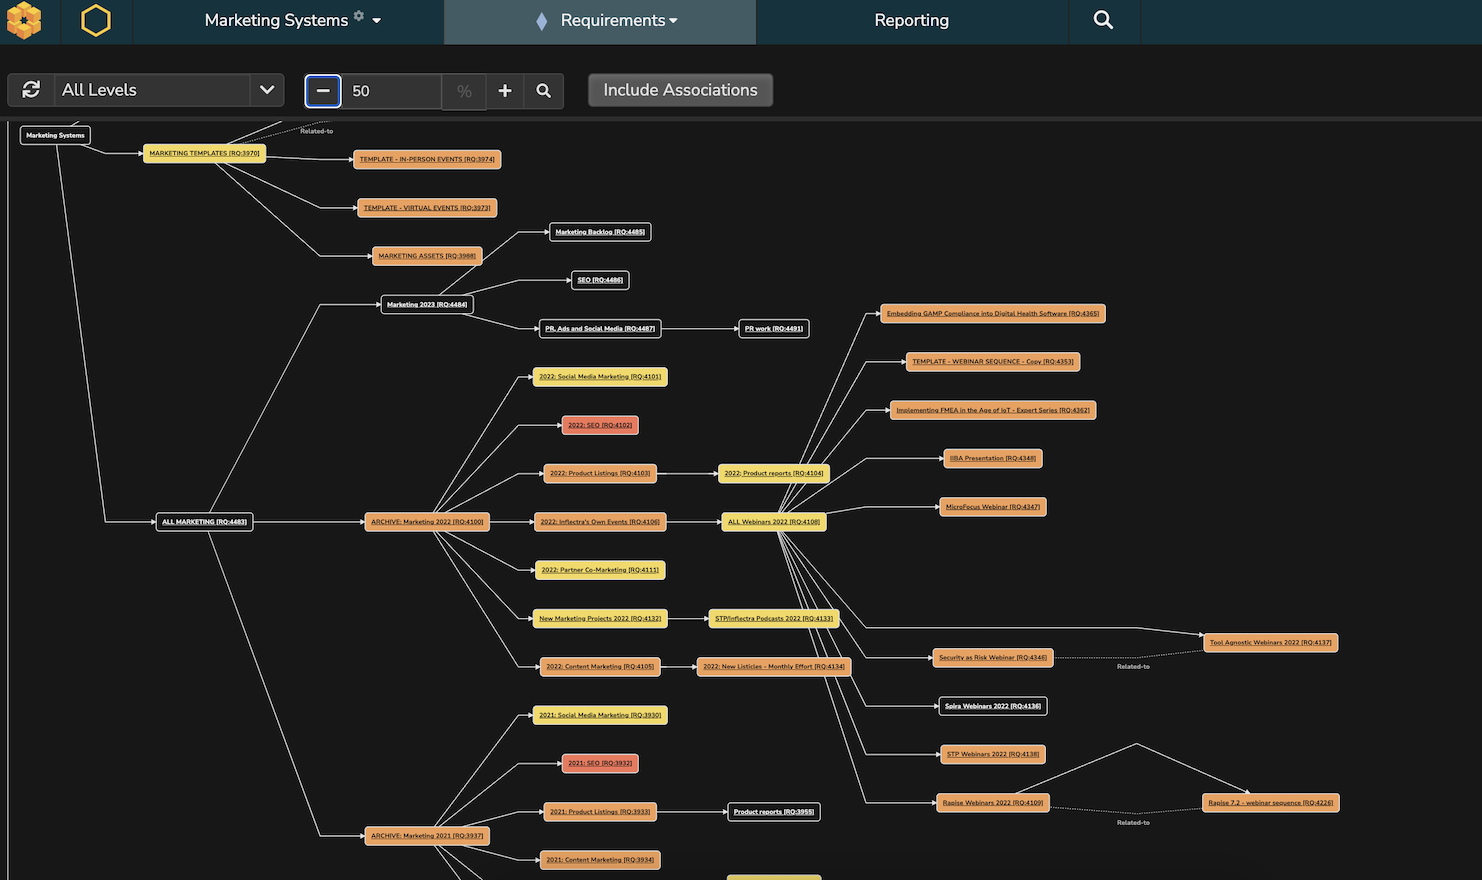Expand the All Levels dropdown
This screenshot has height=880, width=1482.
pyautogui.click(x=266, y=90)
